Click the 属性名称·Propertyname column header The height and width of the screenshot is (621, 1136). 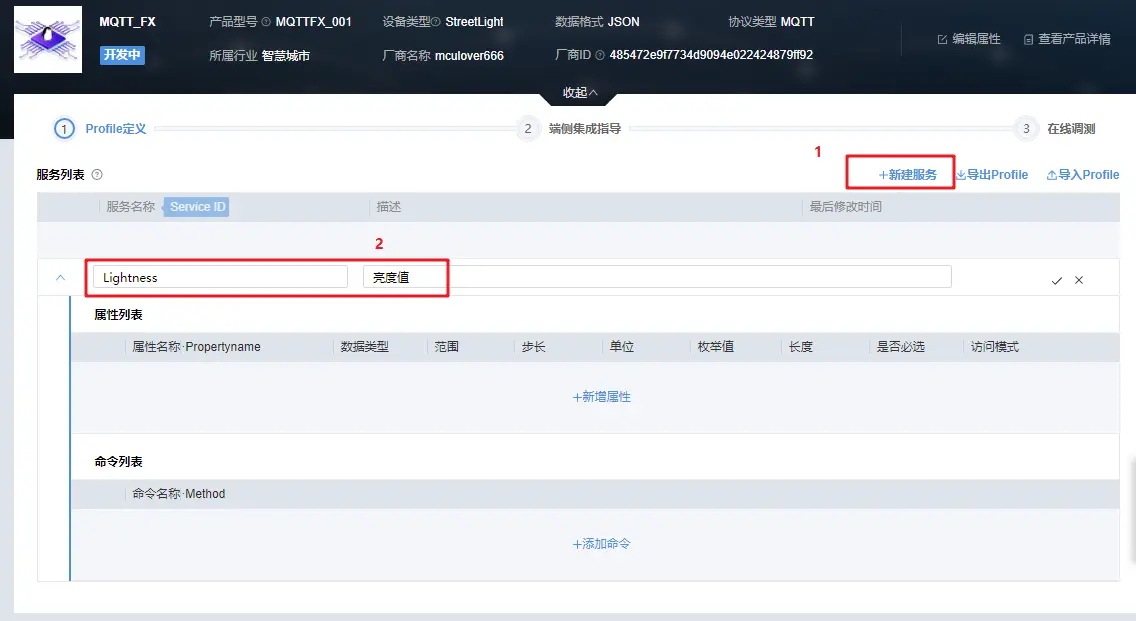[196, 347]
